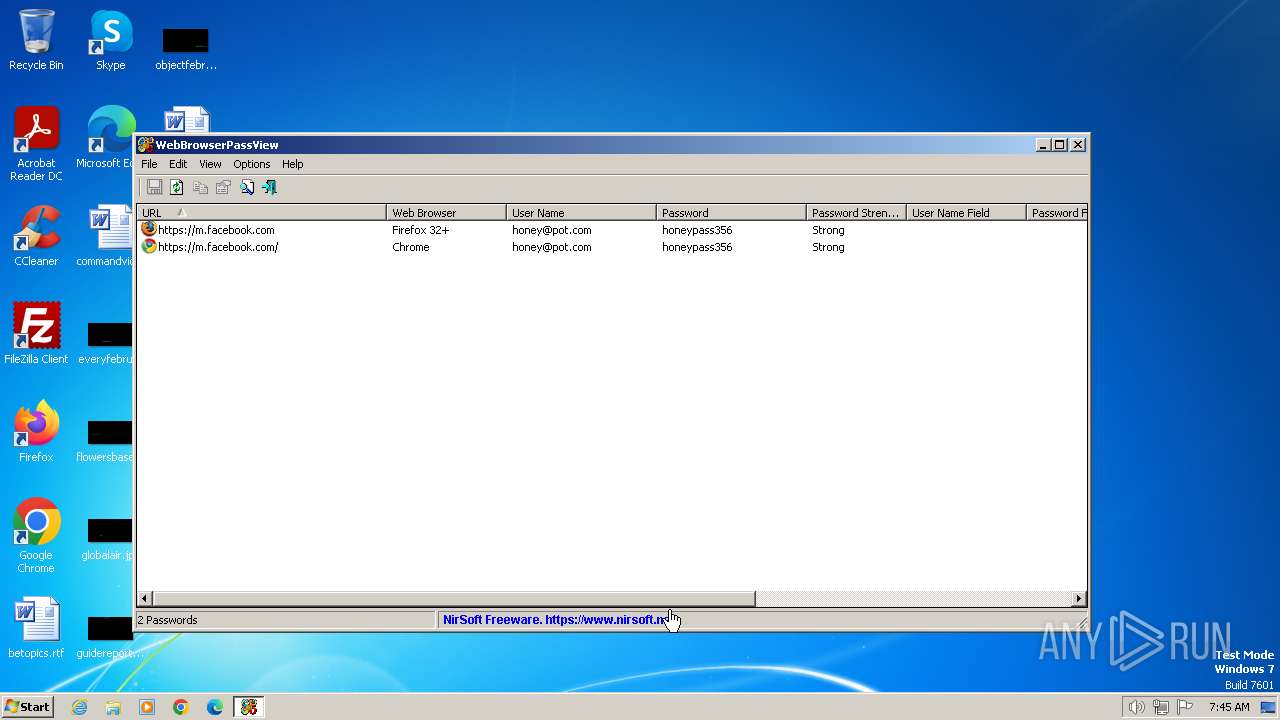This screenshot has width=1280, height=720.
Task: Sort by the Password Strength column header
Action: pos(856,213)
